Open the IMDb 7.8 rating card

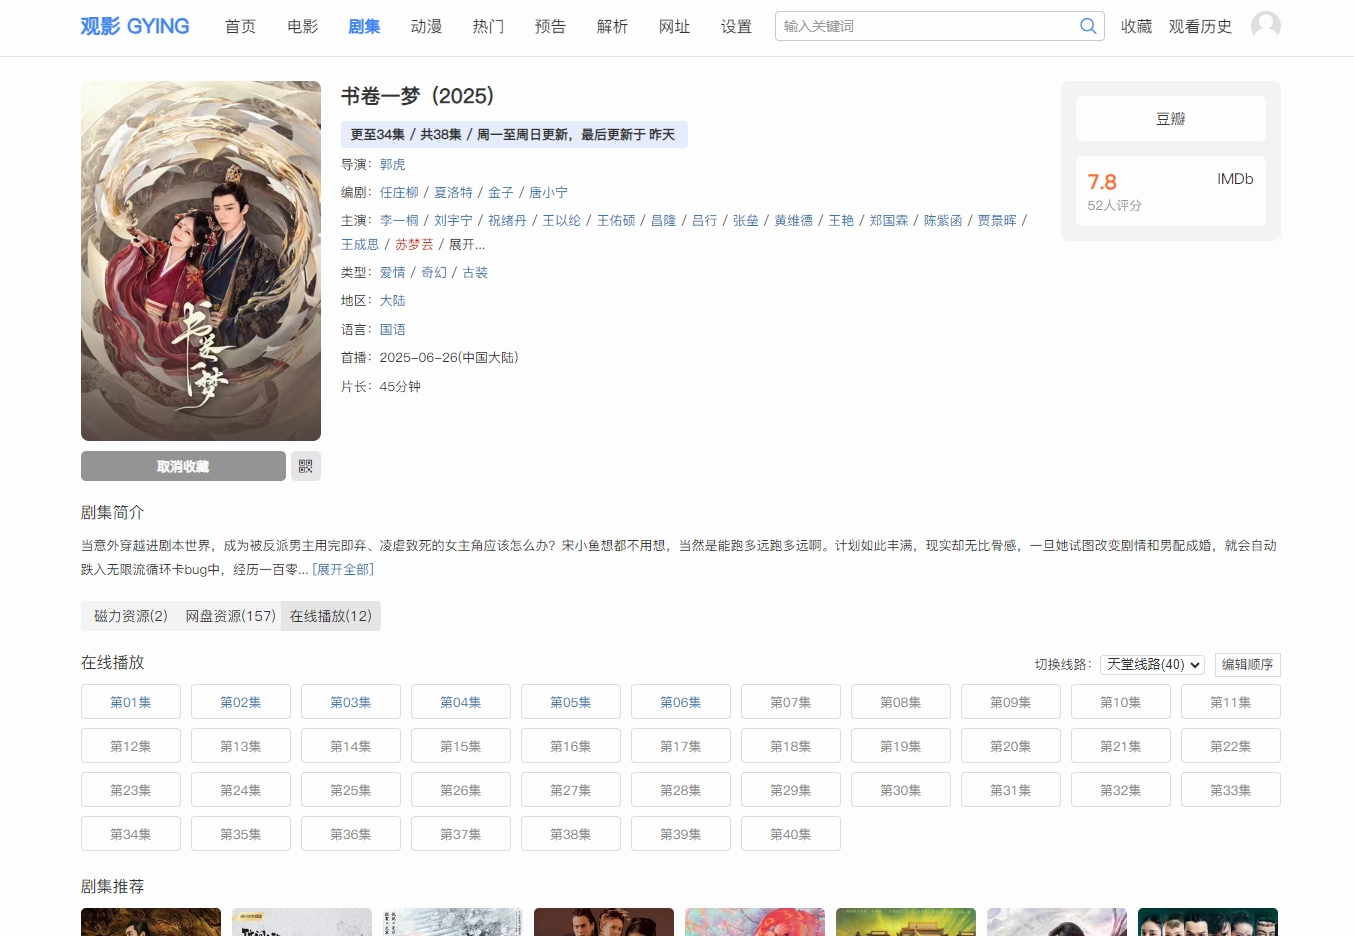coord(1171,191)
